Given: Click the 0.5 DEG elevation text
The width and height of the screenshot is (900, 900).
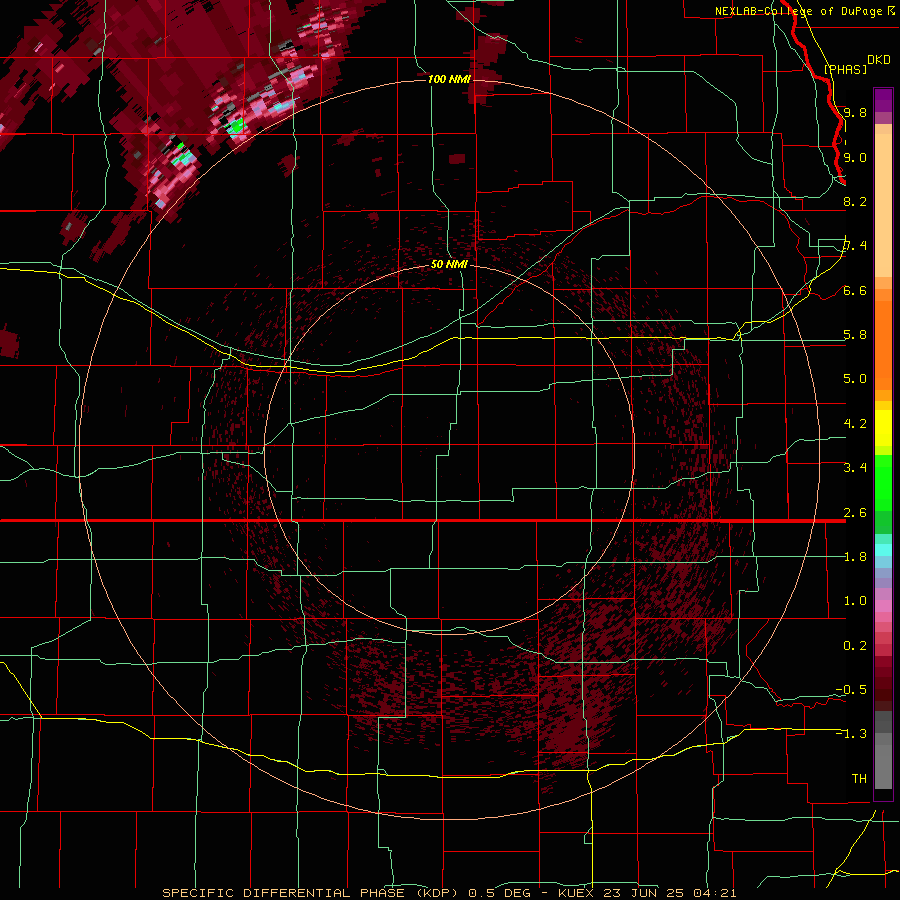Looking at the screenshot, I should click(499, 893).
